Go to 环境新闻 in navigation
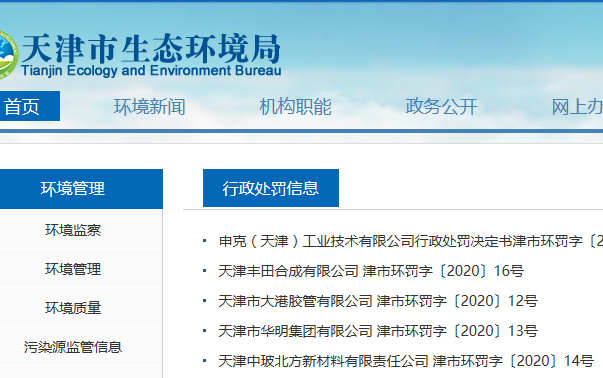 click(150, 107)
